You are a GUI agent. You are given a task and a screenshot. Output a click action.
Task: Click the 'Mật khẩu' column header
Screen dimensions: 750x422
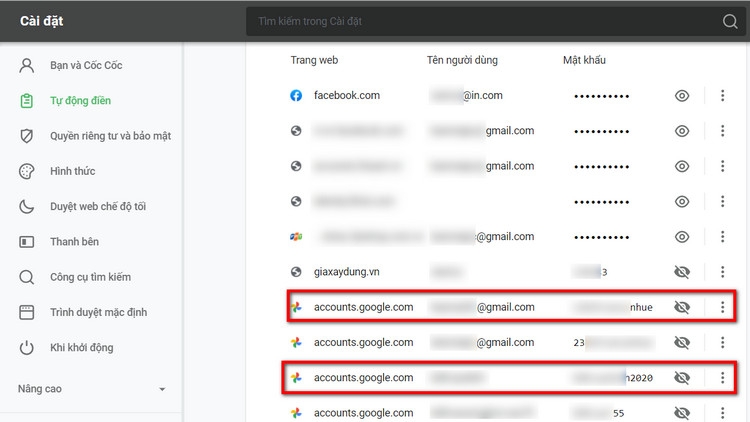click(x=584, y=60)
